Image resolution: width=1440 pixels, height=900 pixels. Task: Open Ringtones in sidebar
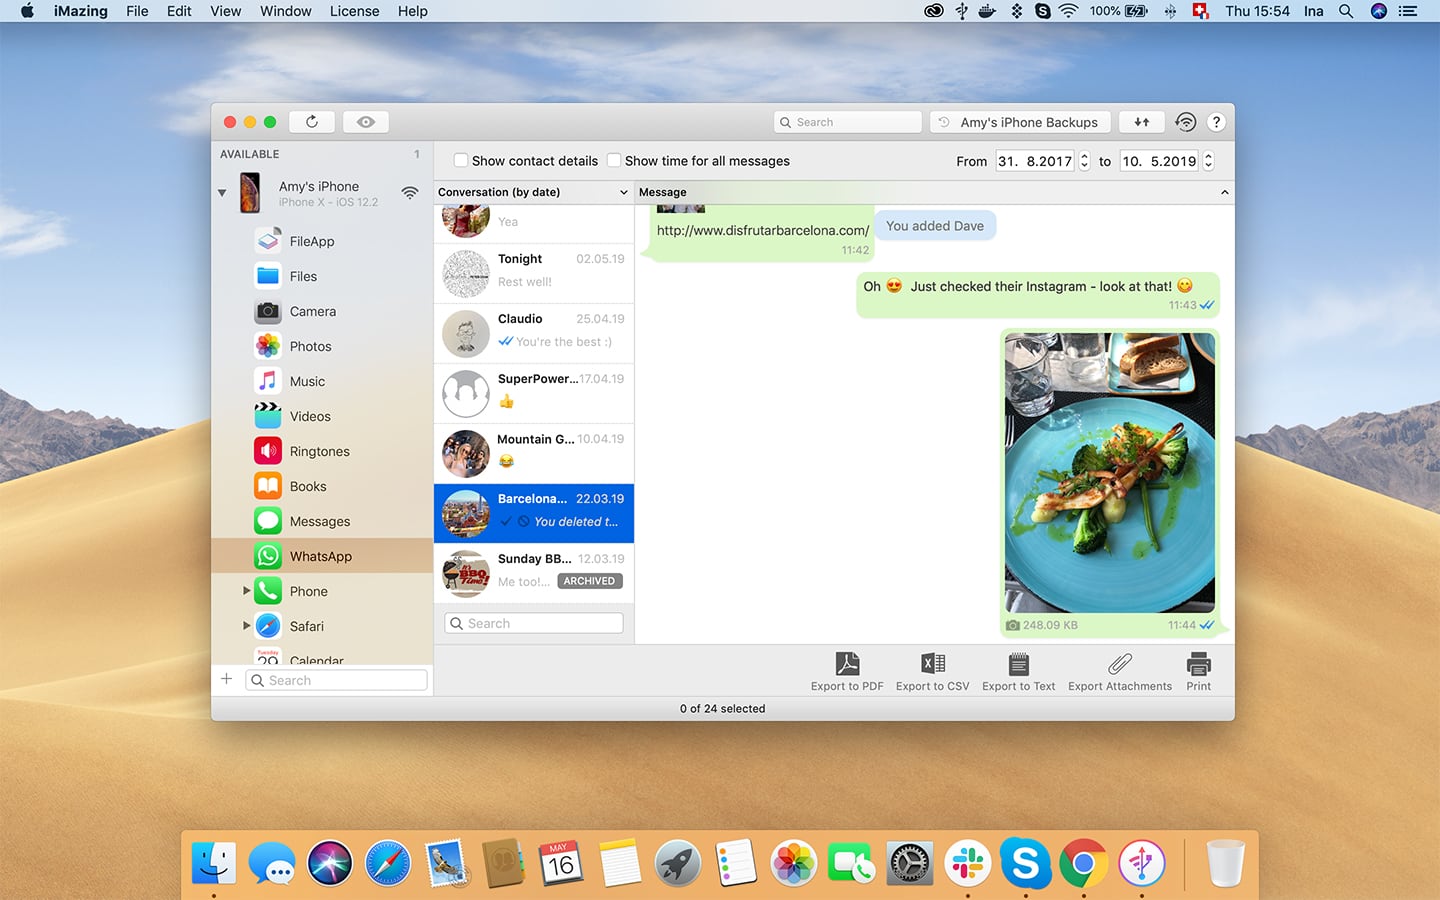click(x=322, y=451)
